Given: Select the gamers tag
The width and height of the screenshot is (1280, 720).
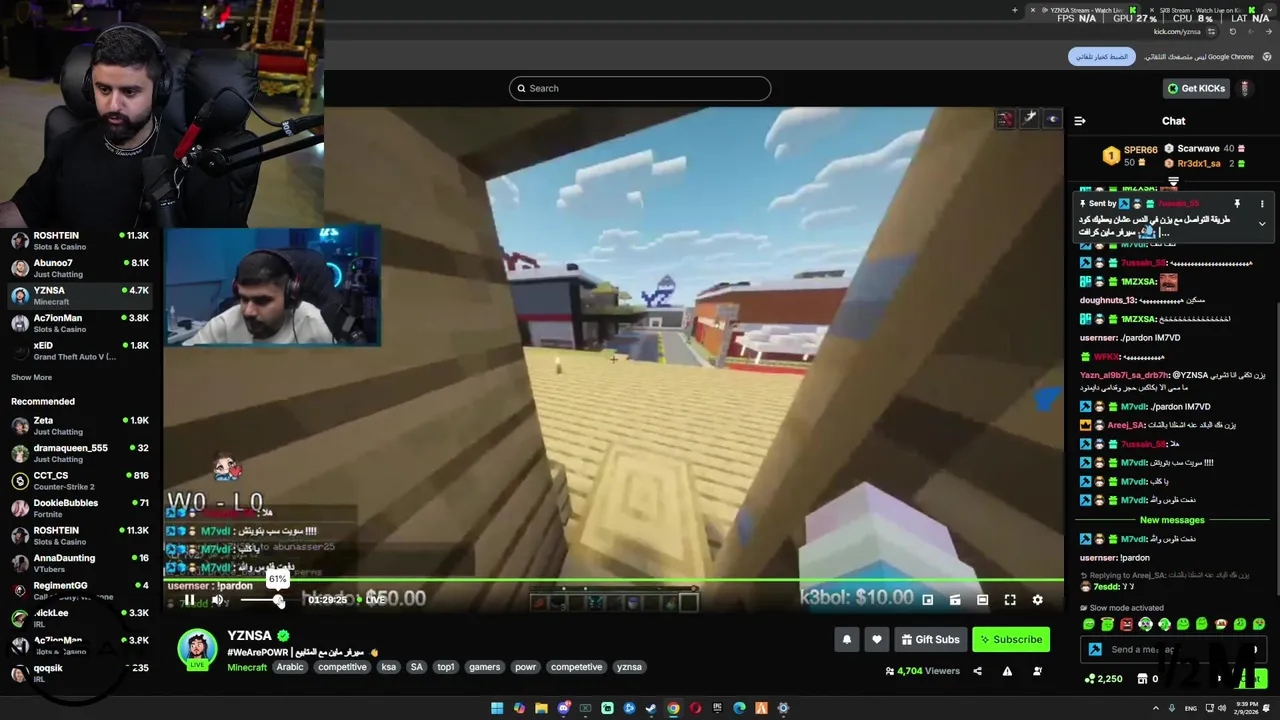Looking at the screenshot, I should pyautogui.click(x=484, y=667).
